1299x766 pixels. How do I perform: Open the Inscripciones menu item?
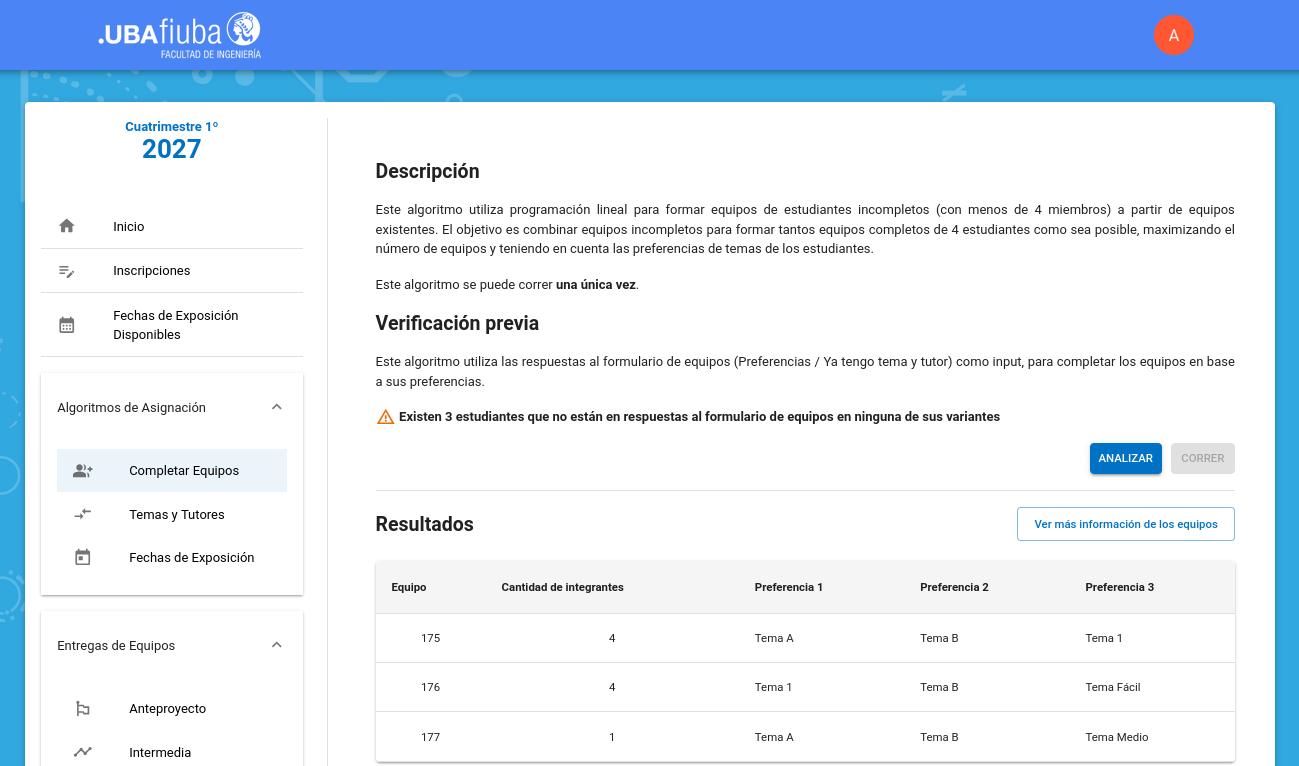(x=152, y=271)
